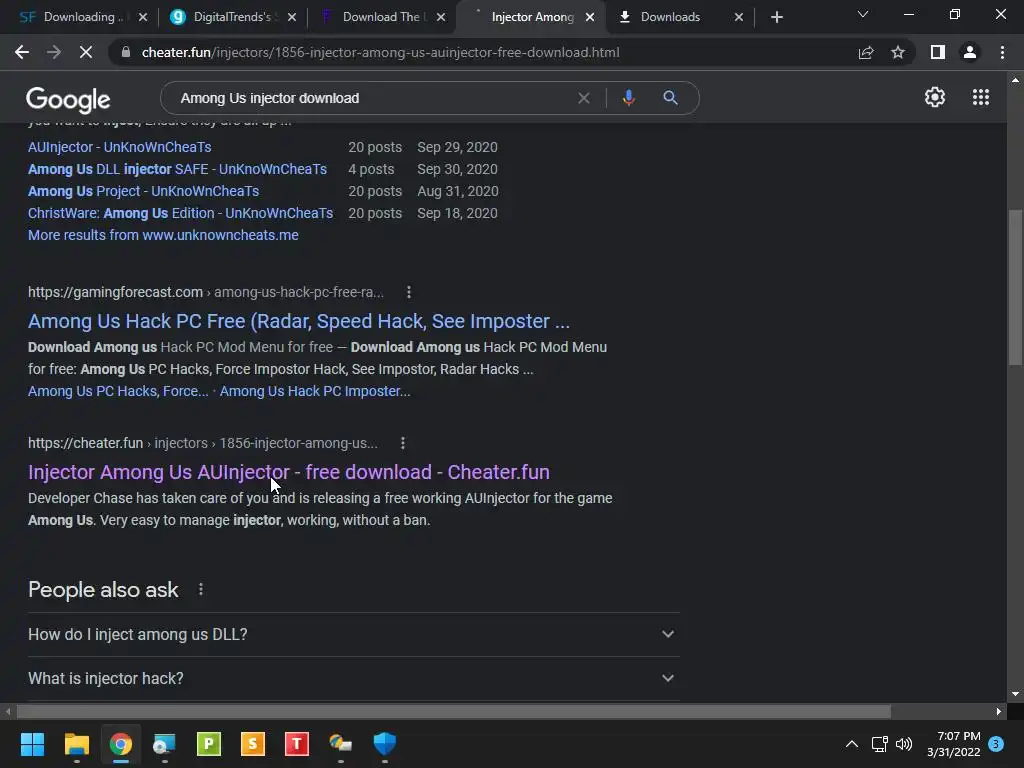Open Among Us Project - UnKnoWnCheaTs link

click(x=144, y=191)
